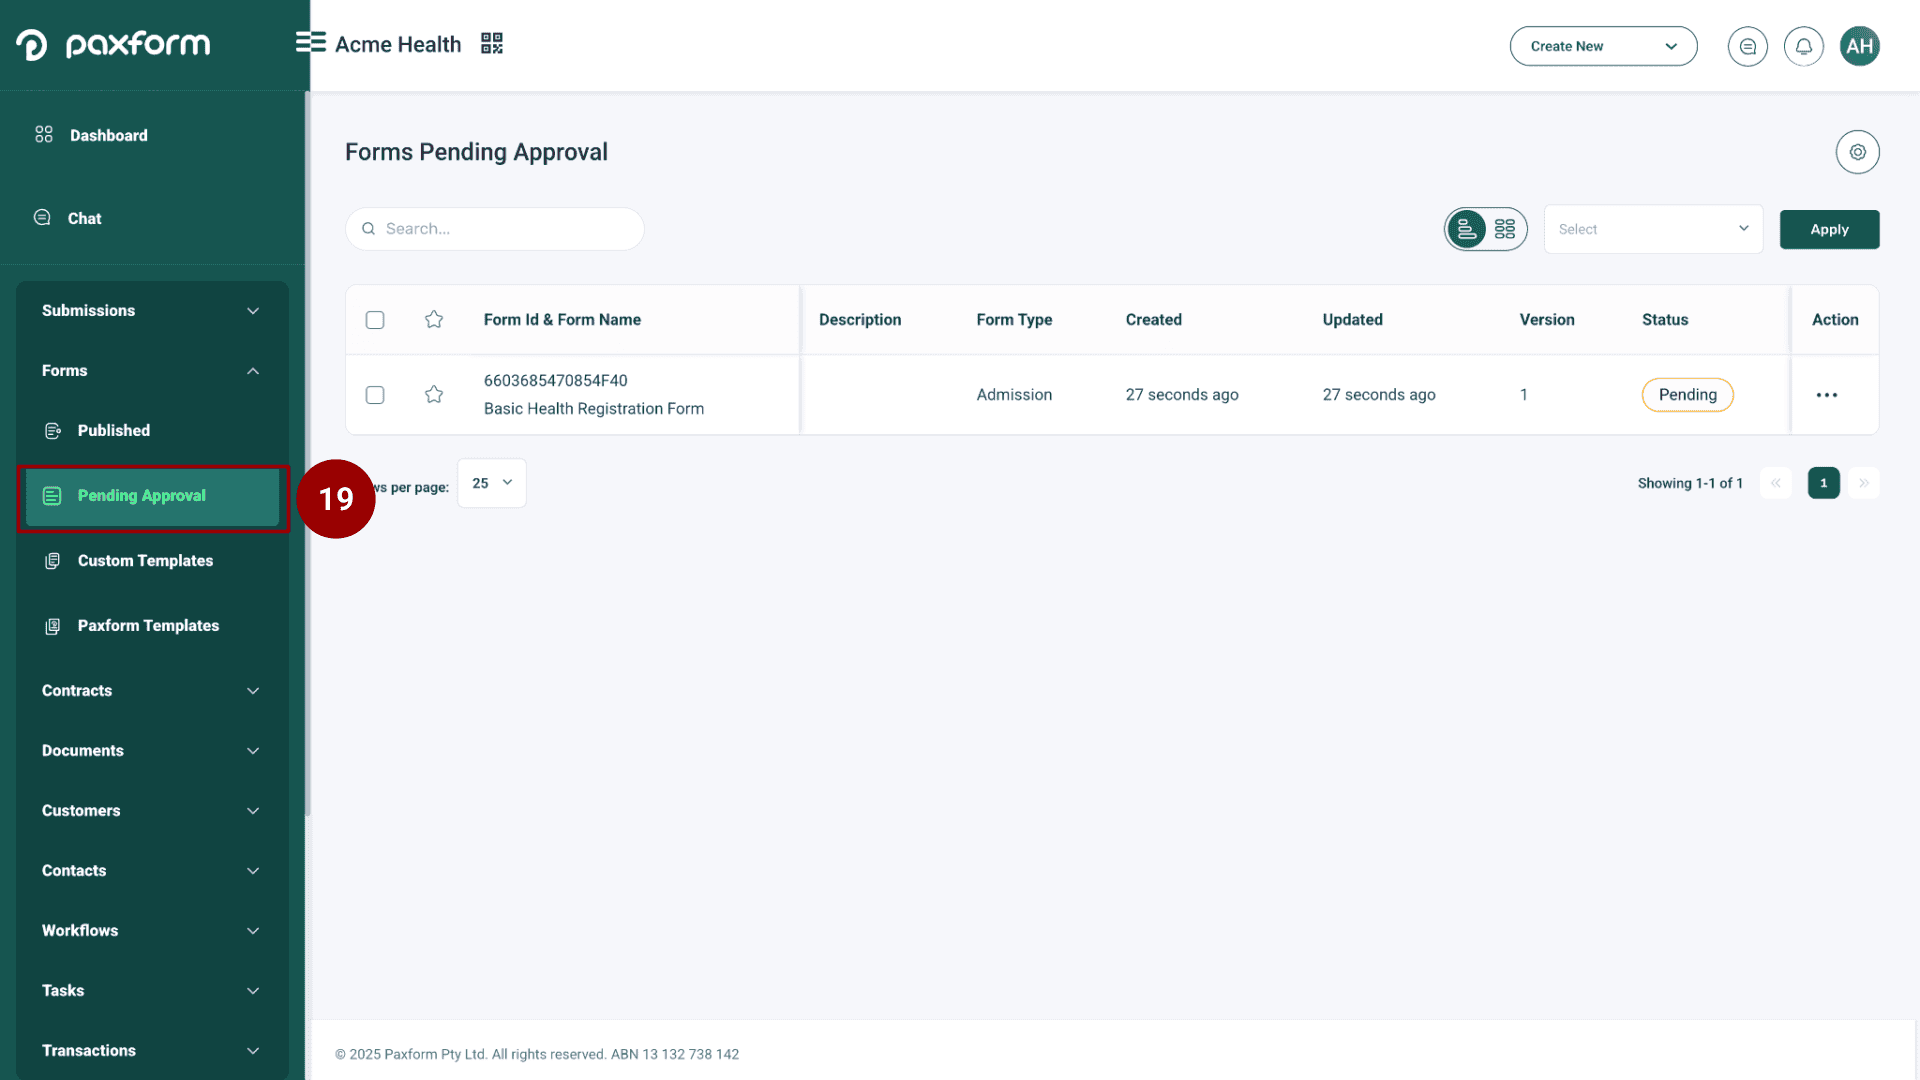Star the Basic Health Registration Form row
The height and width of the screenshot is (1080, 1920).
pyautogui.click(x=434, y=395)
